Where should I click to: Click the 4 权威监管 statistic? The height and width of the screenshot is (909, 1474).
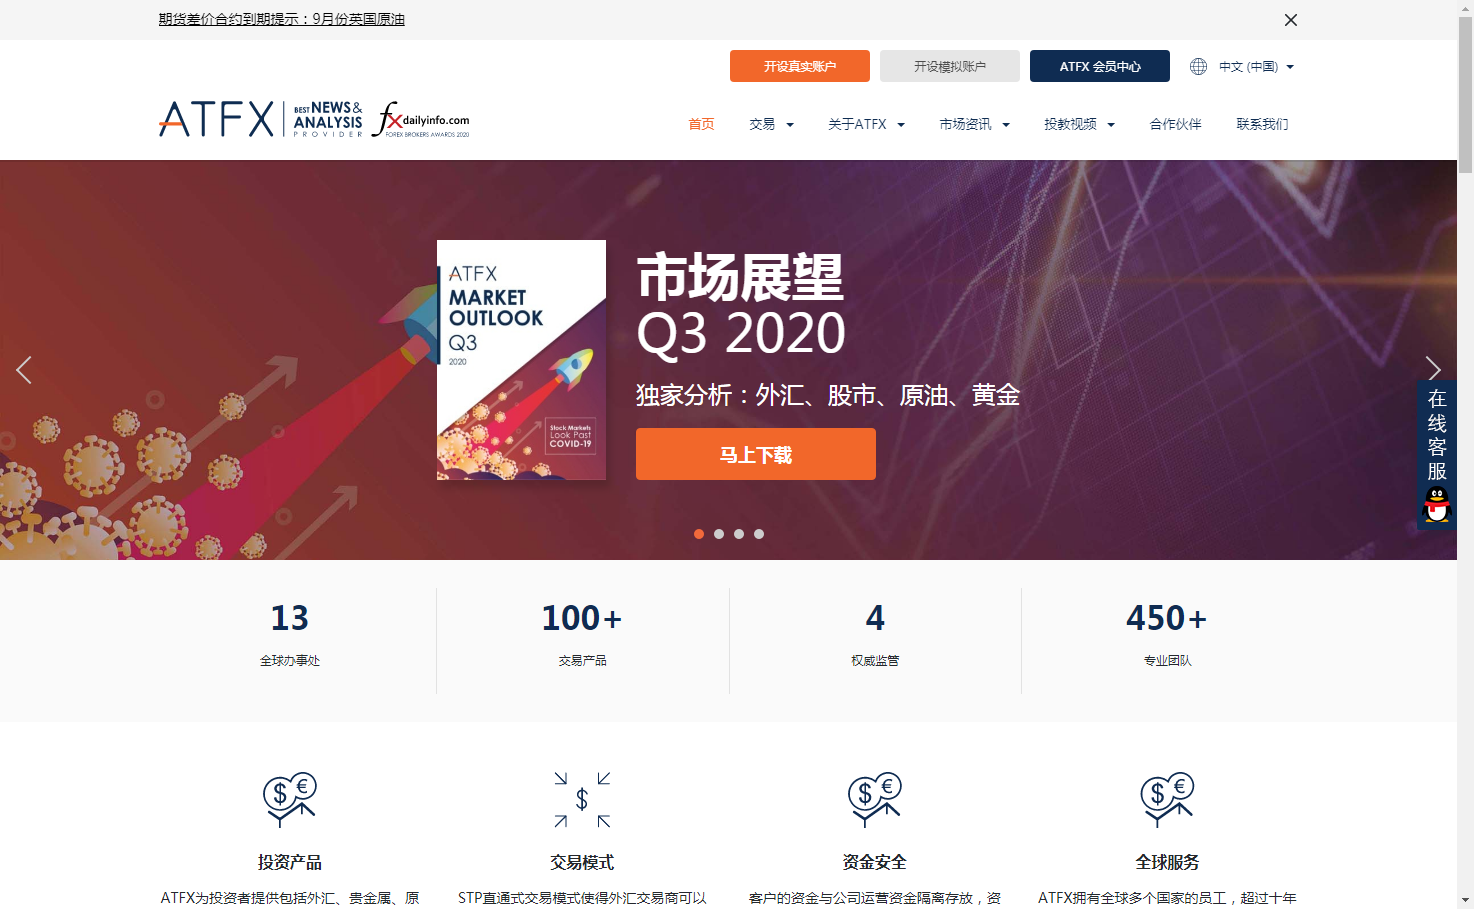click(875, 635)
